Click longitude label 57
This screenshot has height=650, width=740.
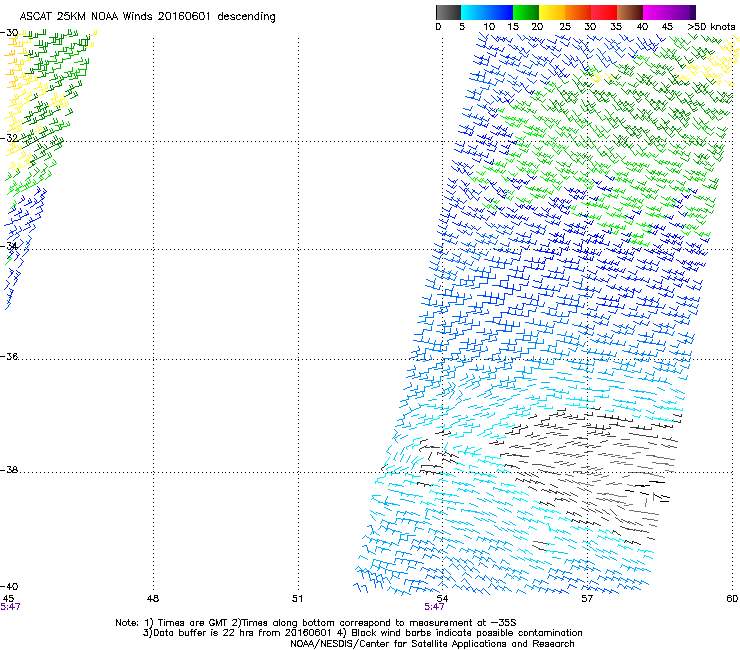click(587, 599)
